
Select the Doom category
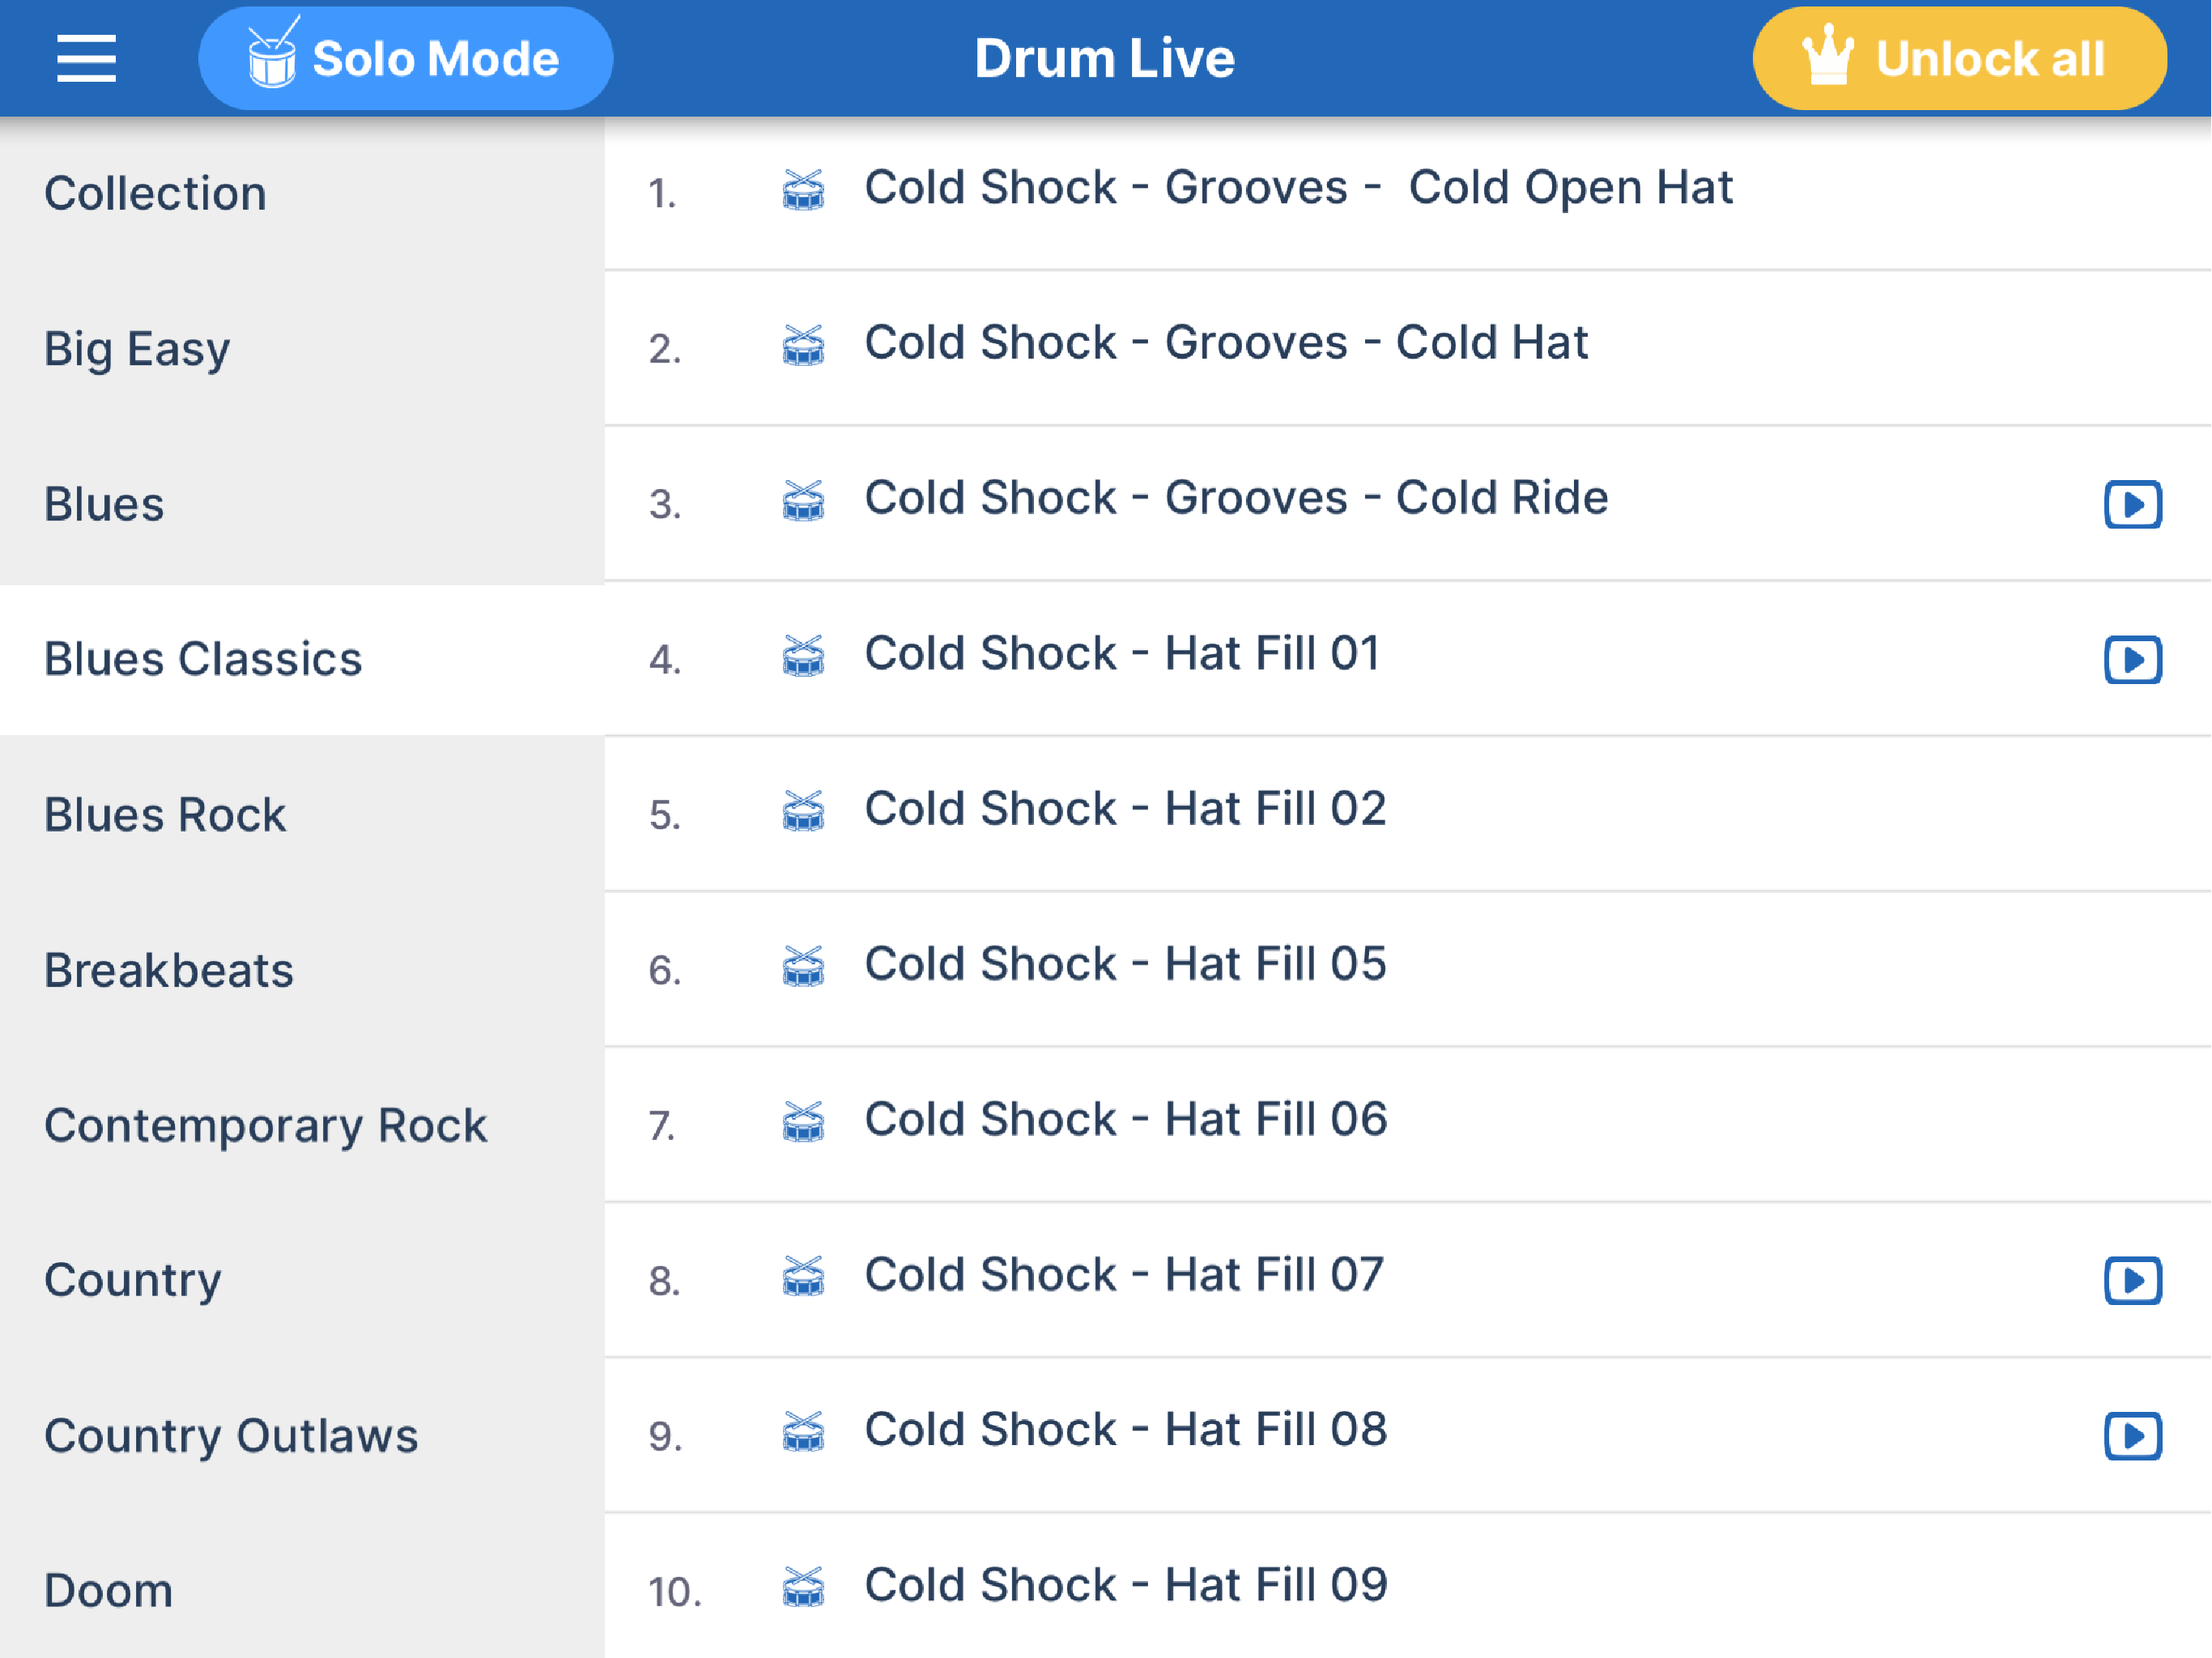[109, 1591]
